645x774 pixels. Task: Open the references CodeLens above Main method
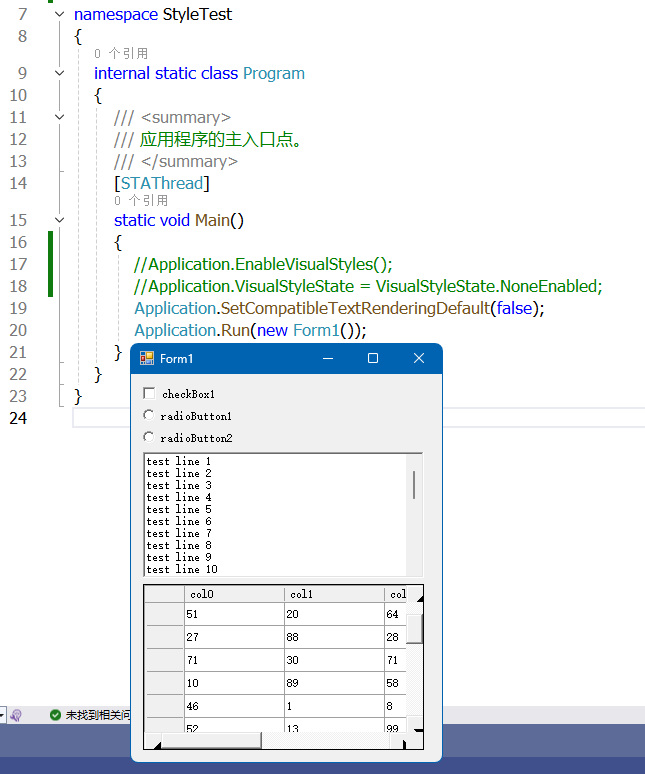[x=141, y=200]
